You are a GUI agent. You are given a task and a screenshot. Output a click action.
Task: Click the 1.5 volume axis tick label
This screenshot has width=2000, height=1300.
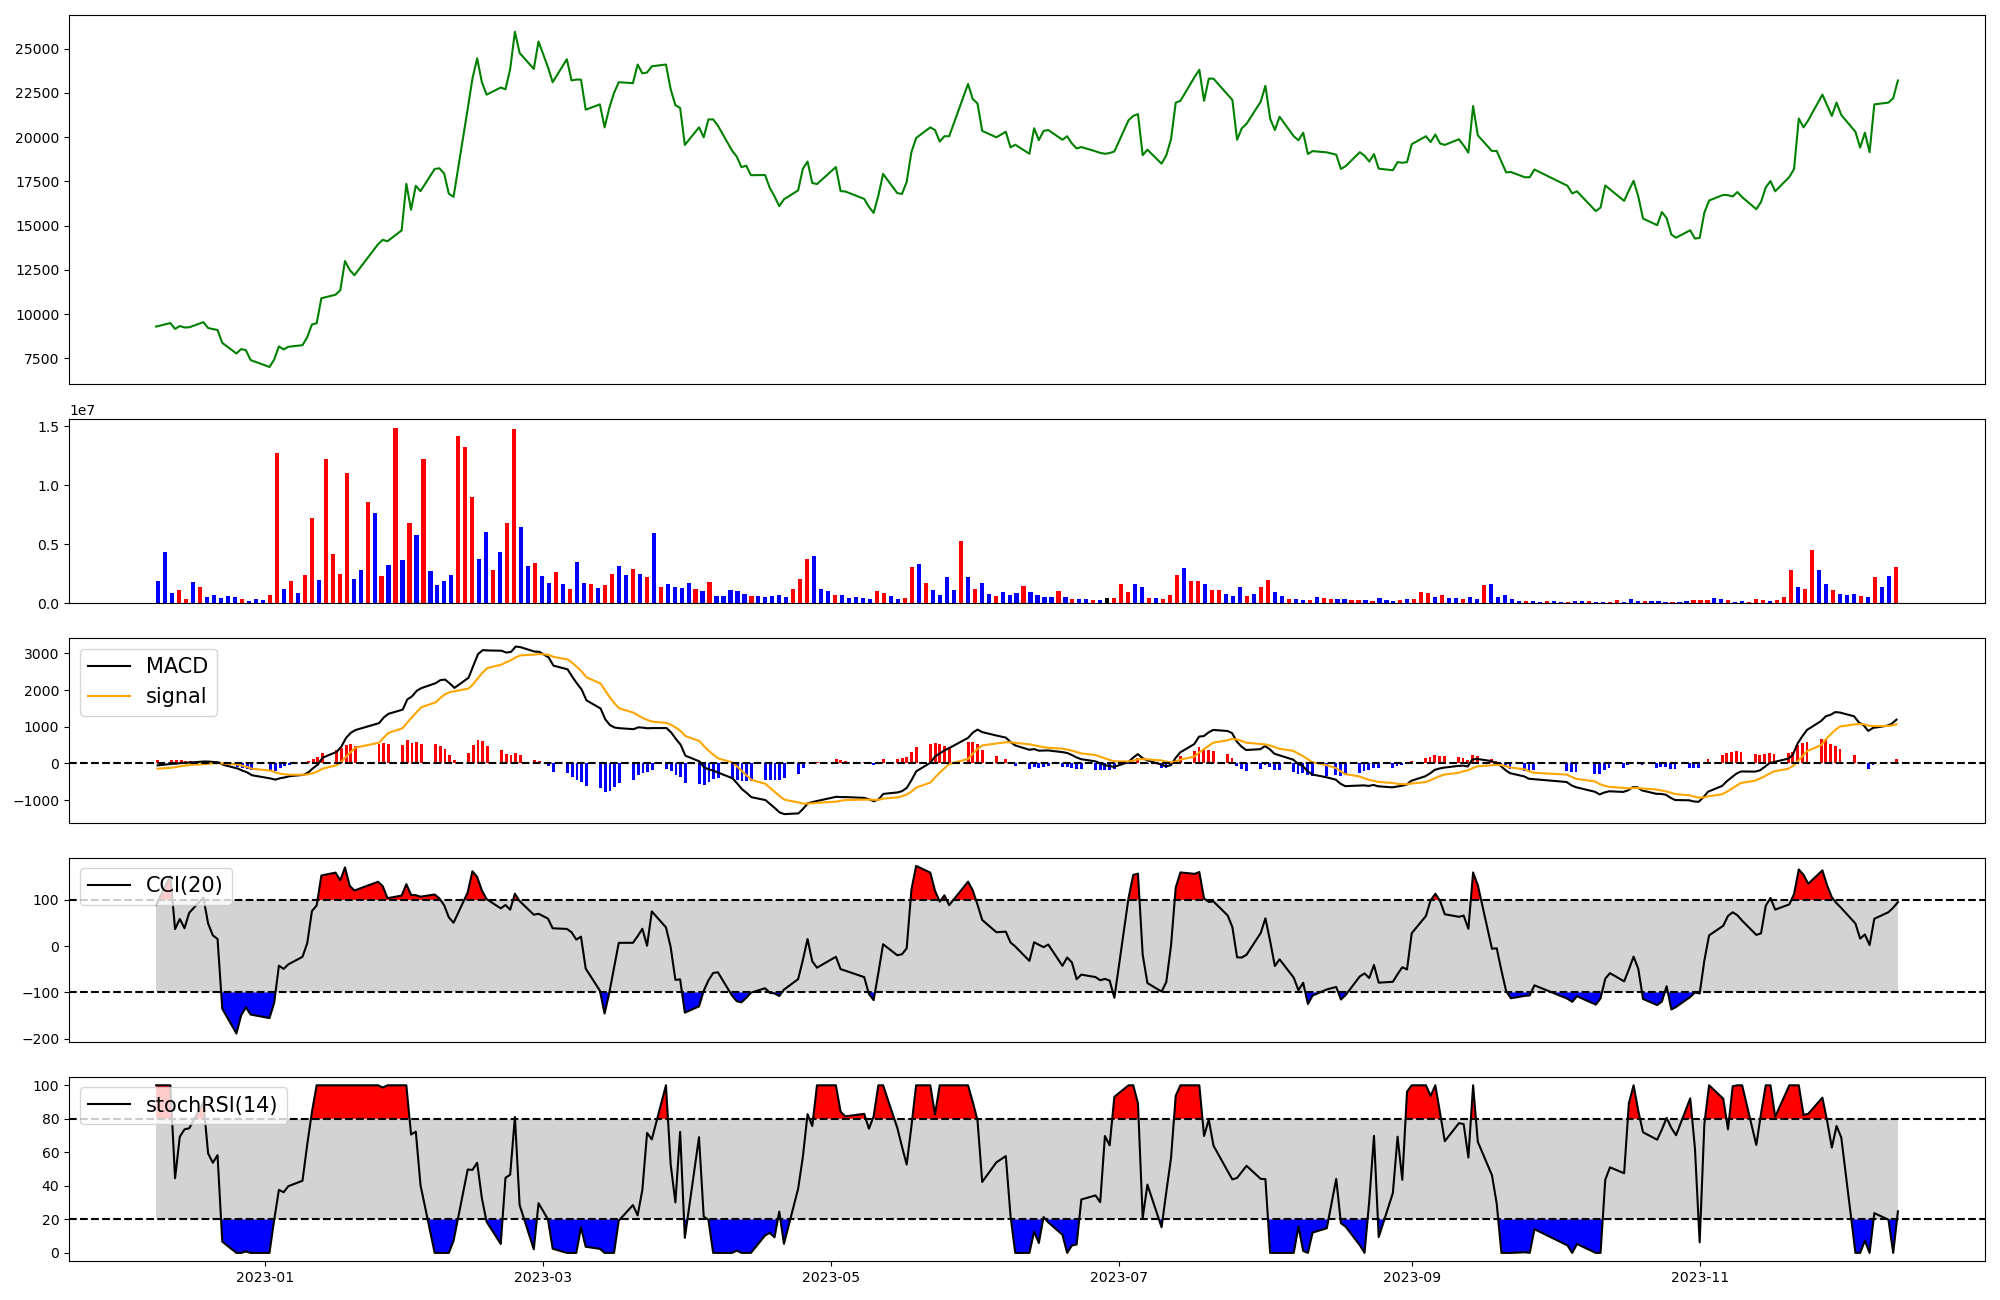pos(48,427)
